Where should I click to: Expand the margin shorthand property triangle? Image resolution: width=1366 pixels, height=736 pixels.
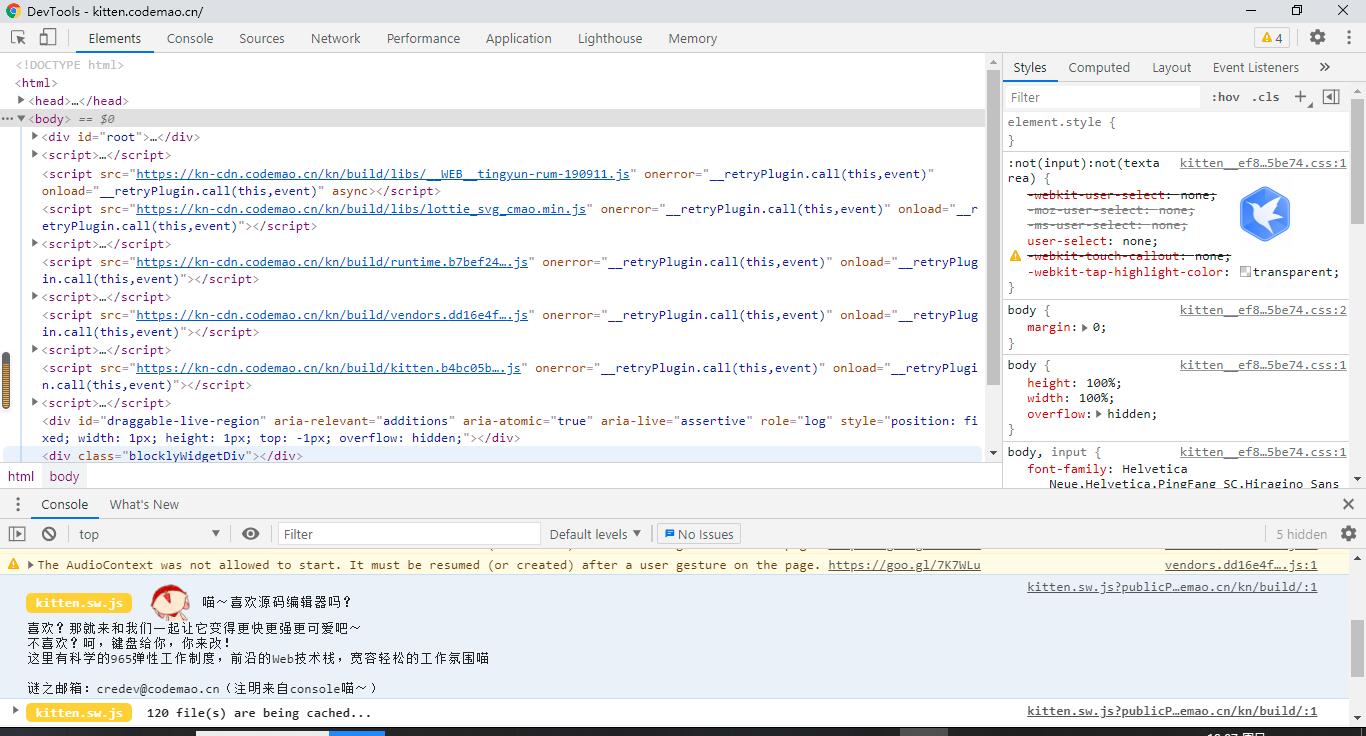(x=1085, y=327)
